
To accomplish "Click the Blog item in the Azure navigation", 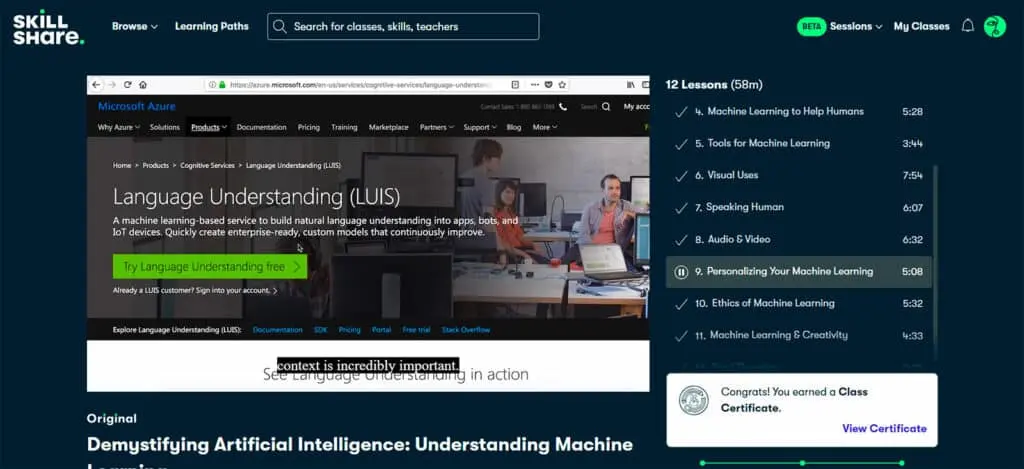I will [x=514, y=127].
